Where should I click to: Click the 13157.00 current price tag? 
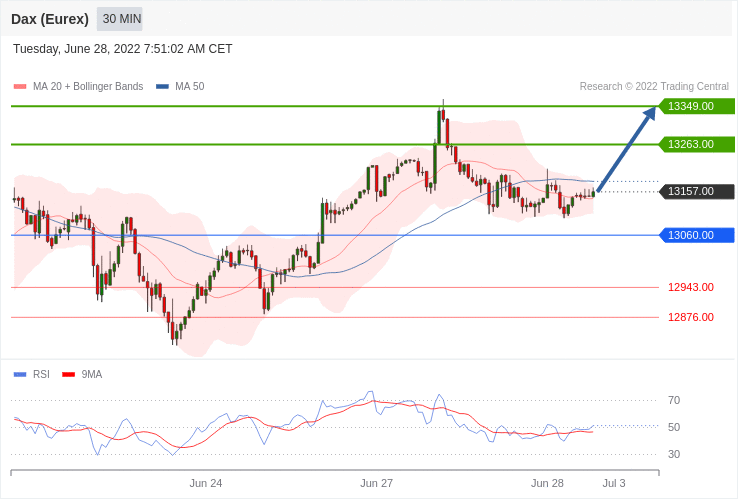[x=696, y=191]
